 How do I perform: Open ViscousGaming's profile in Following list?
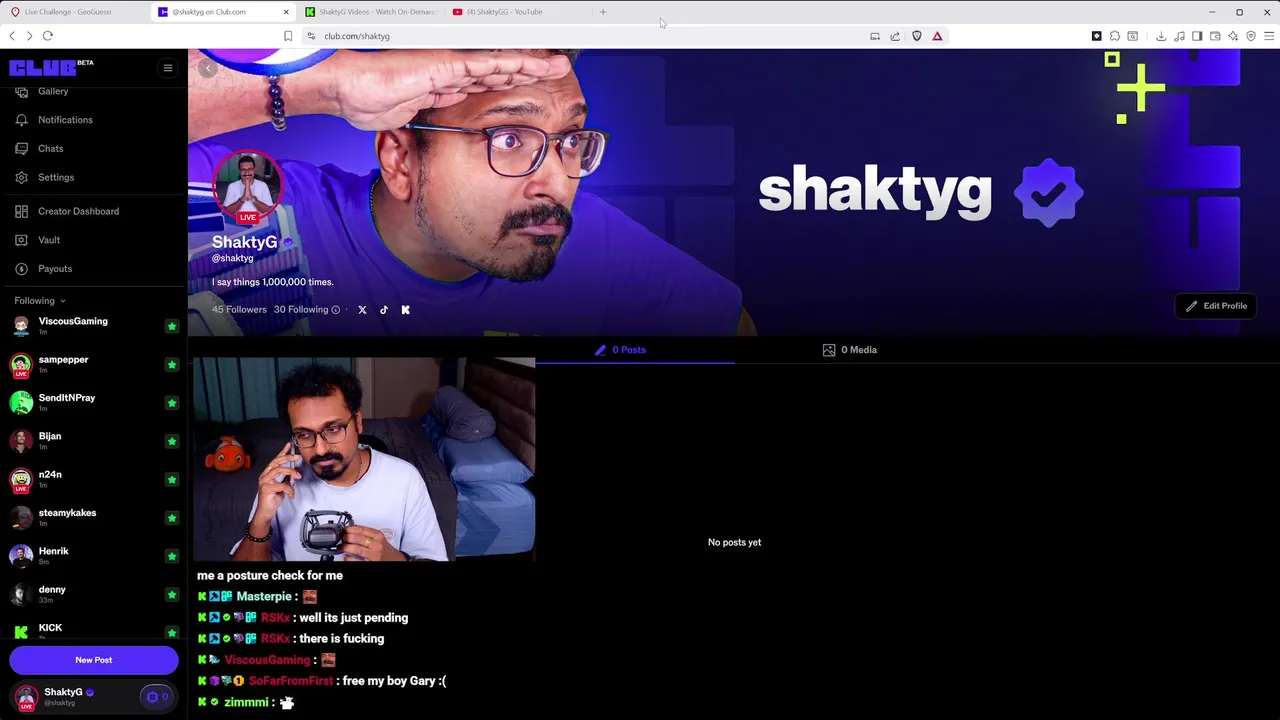(73, 321)
